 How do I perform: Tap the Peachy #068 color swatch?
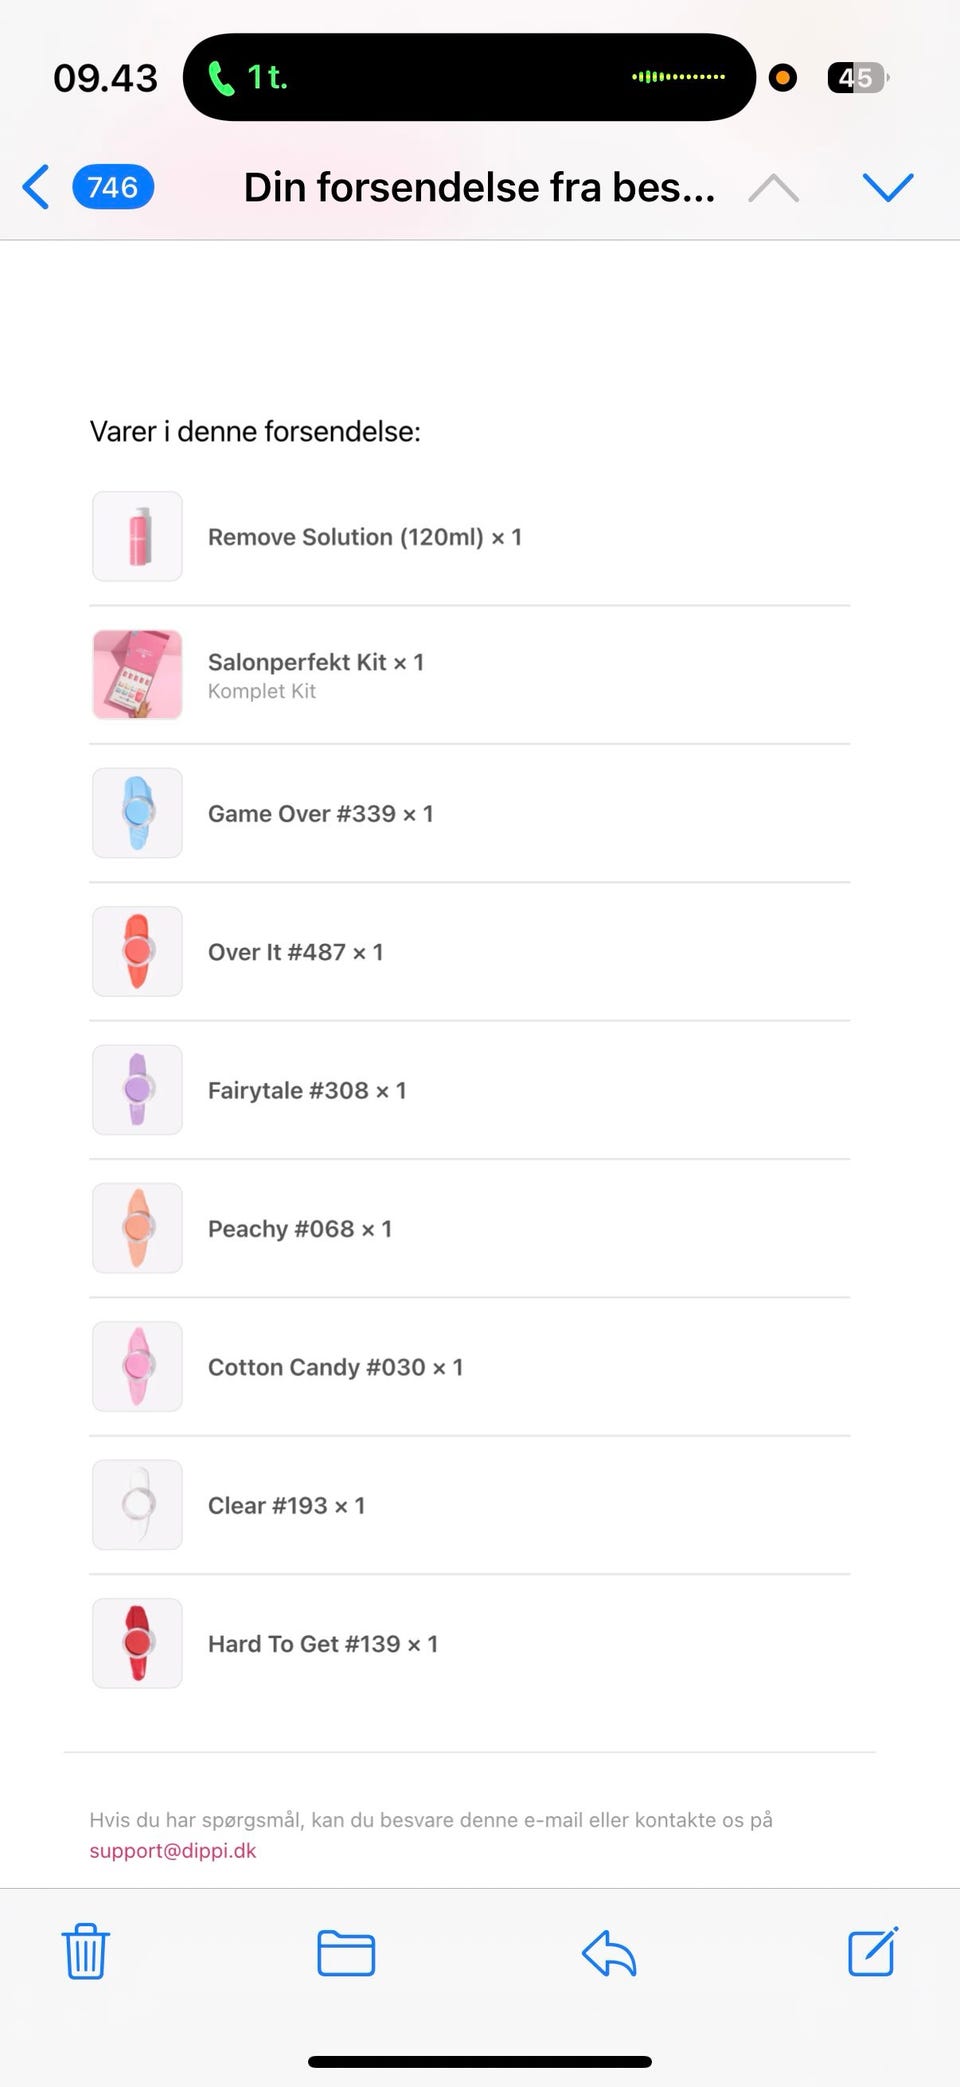(x=138, y=1228)
